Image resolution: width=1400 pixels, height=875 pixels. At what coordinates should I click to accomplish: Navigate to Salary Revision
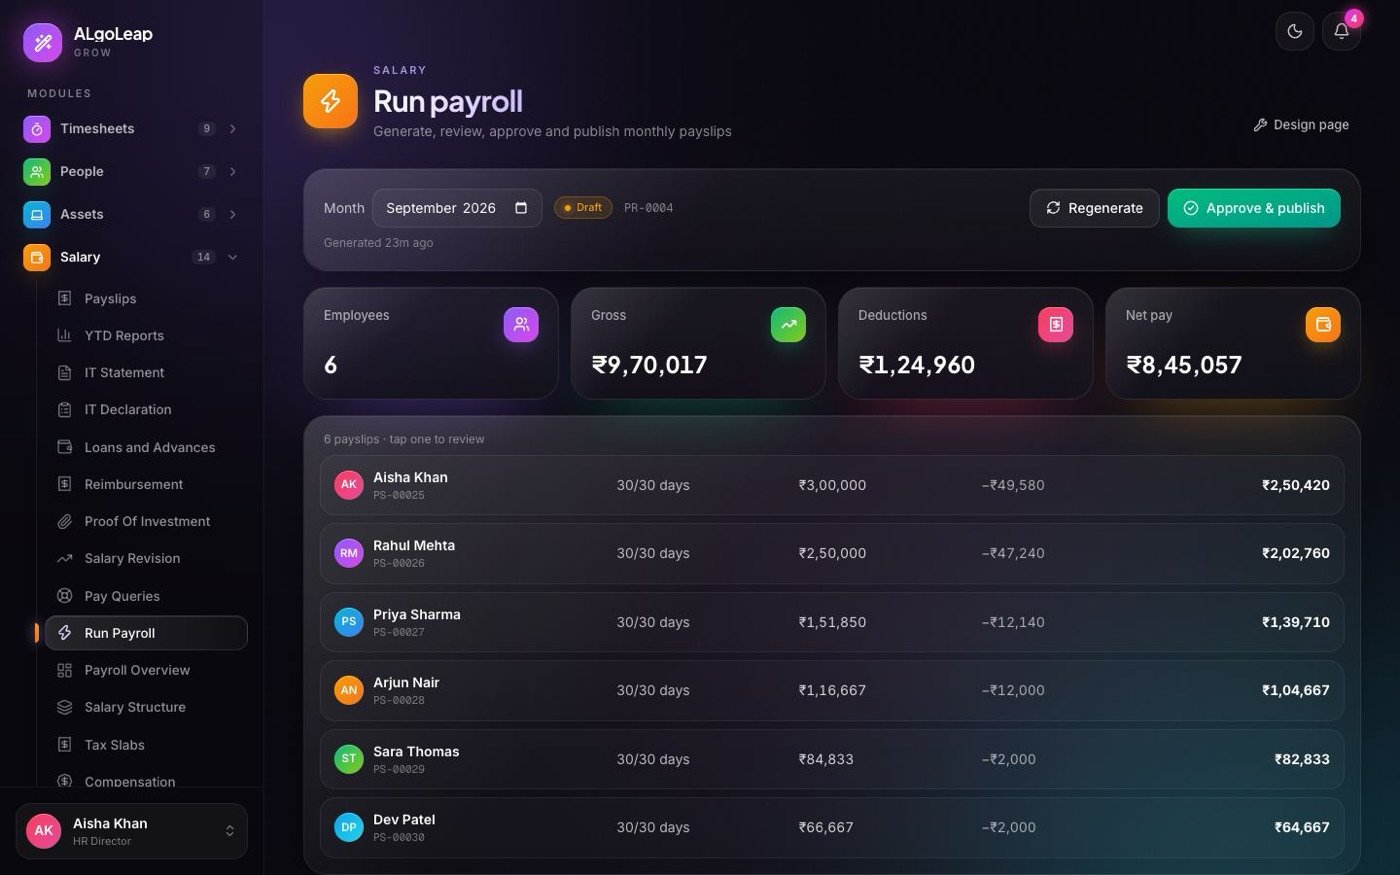pyautogui.click(x=146, y=559)
